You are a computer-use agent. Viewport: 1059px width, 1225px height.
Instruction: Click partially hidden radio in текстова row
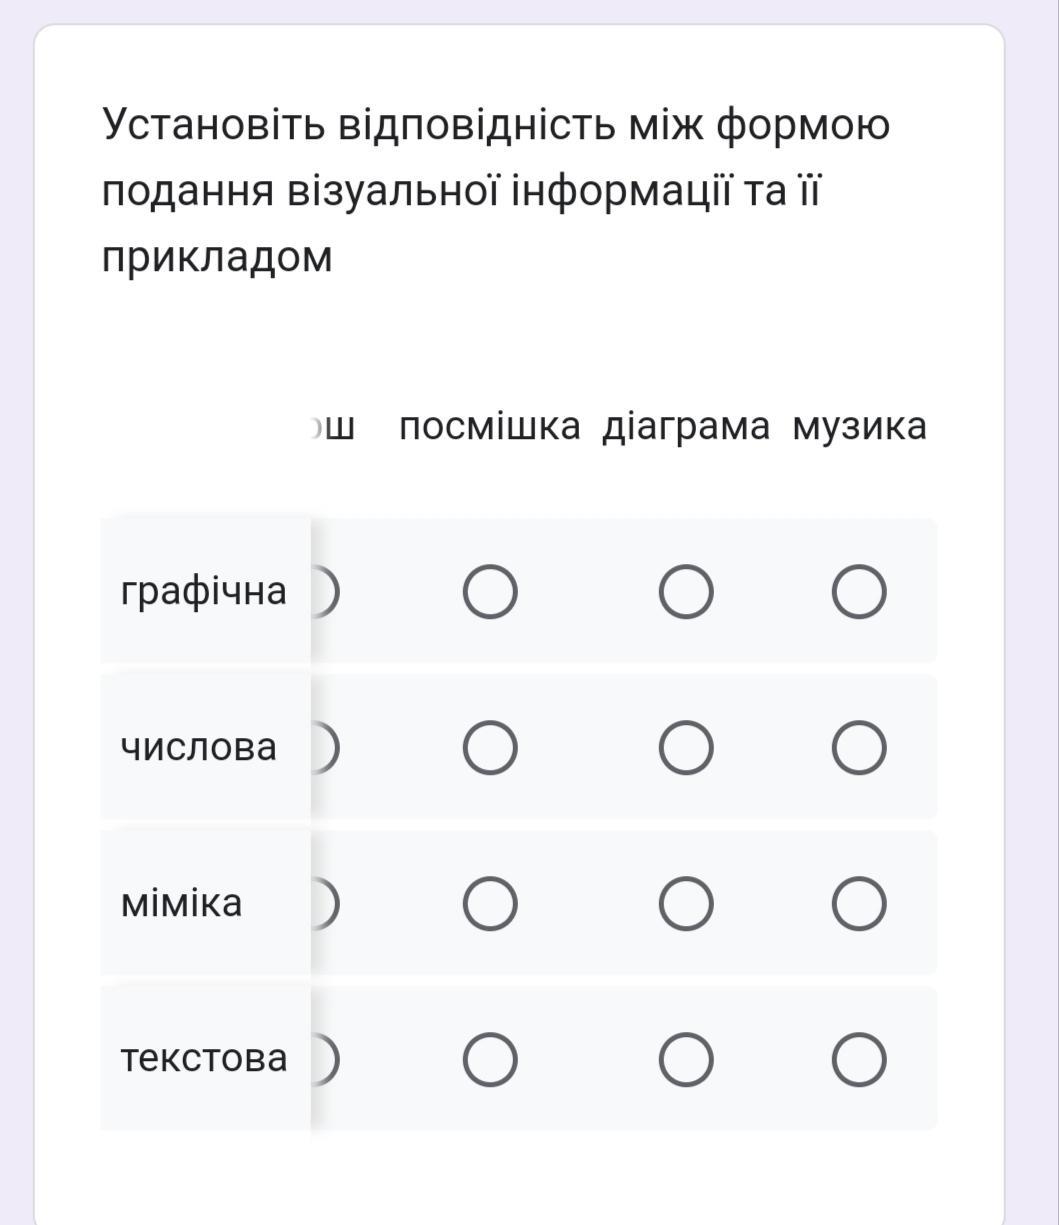pyautogui.click(x=326, y=1060)
